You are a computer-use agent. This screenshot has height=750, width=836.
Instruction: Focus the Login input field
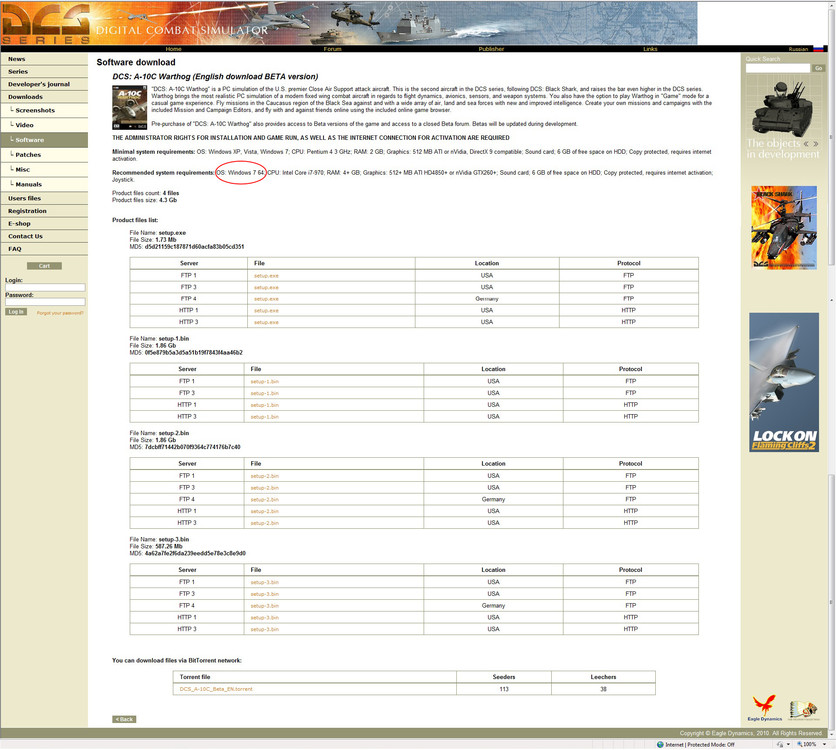click(45, 287)
